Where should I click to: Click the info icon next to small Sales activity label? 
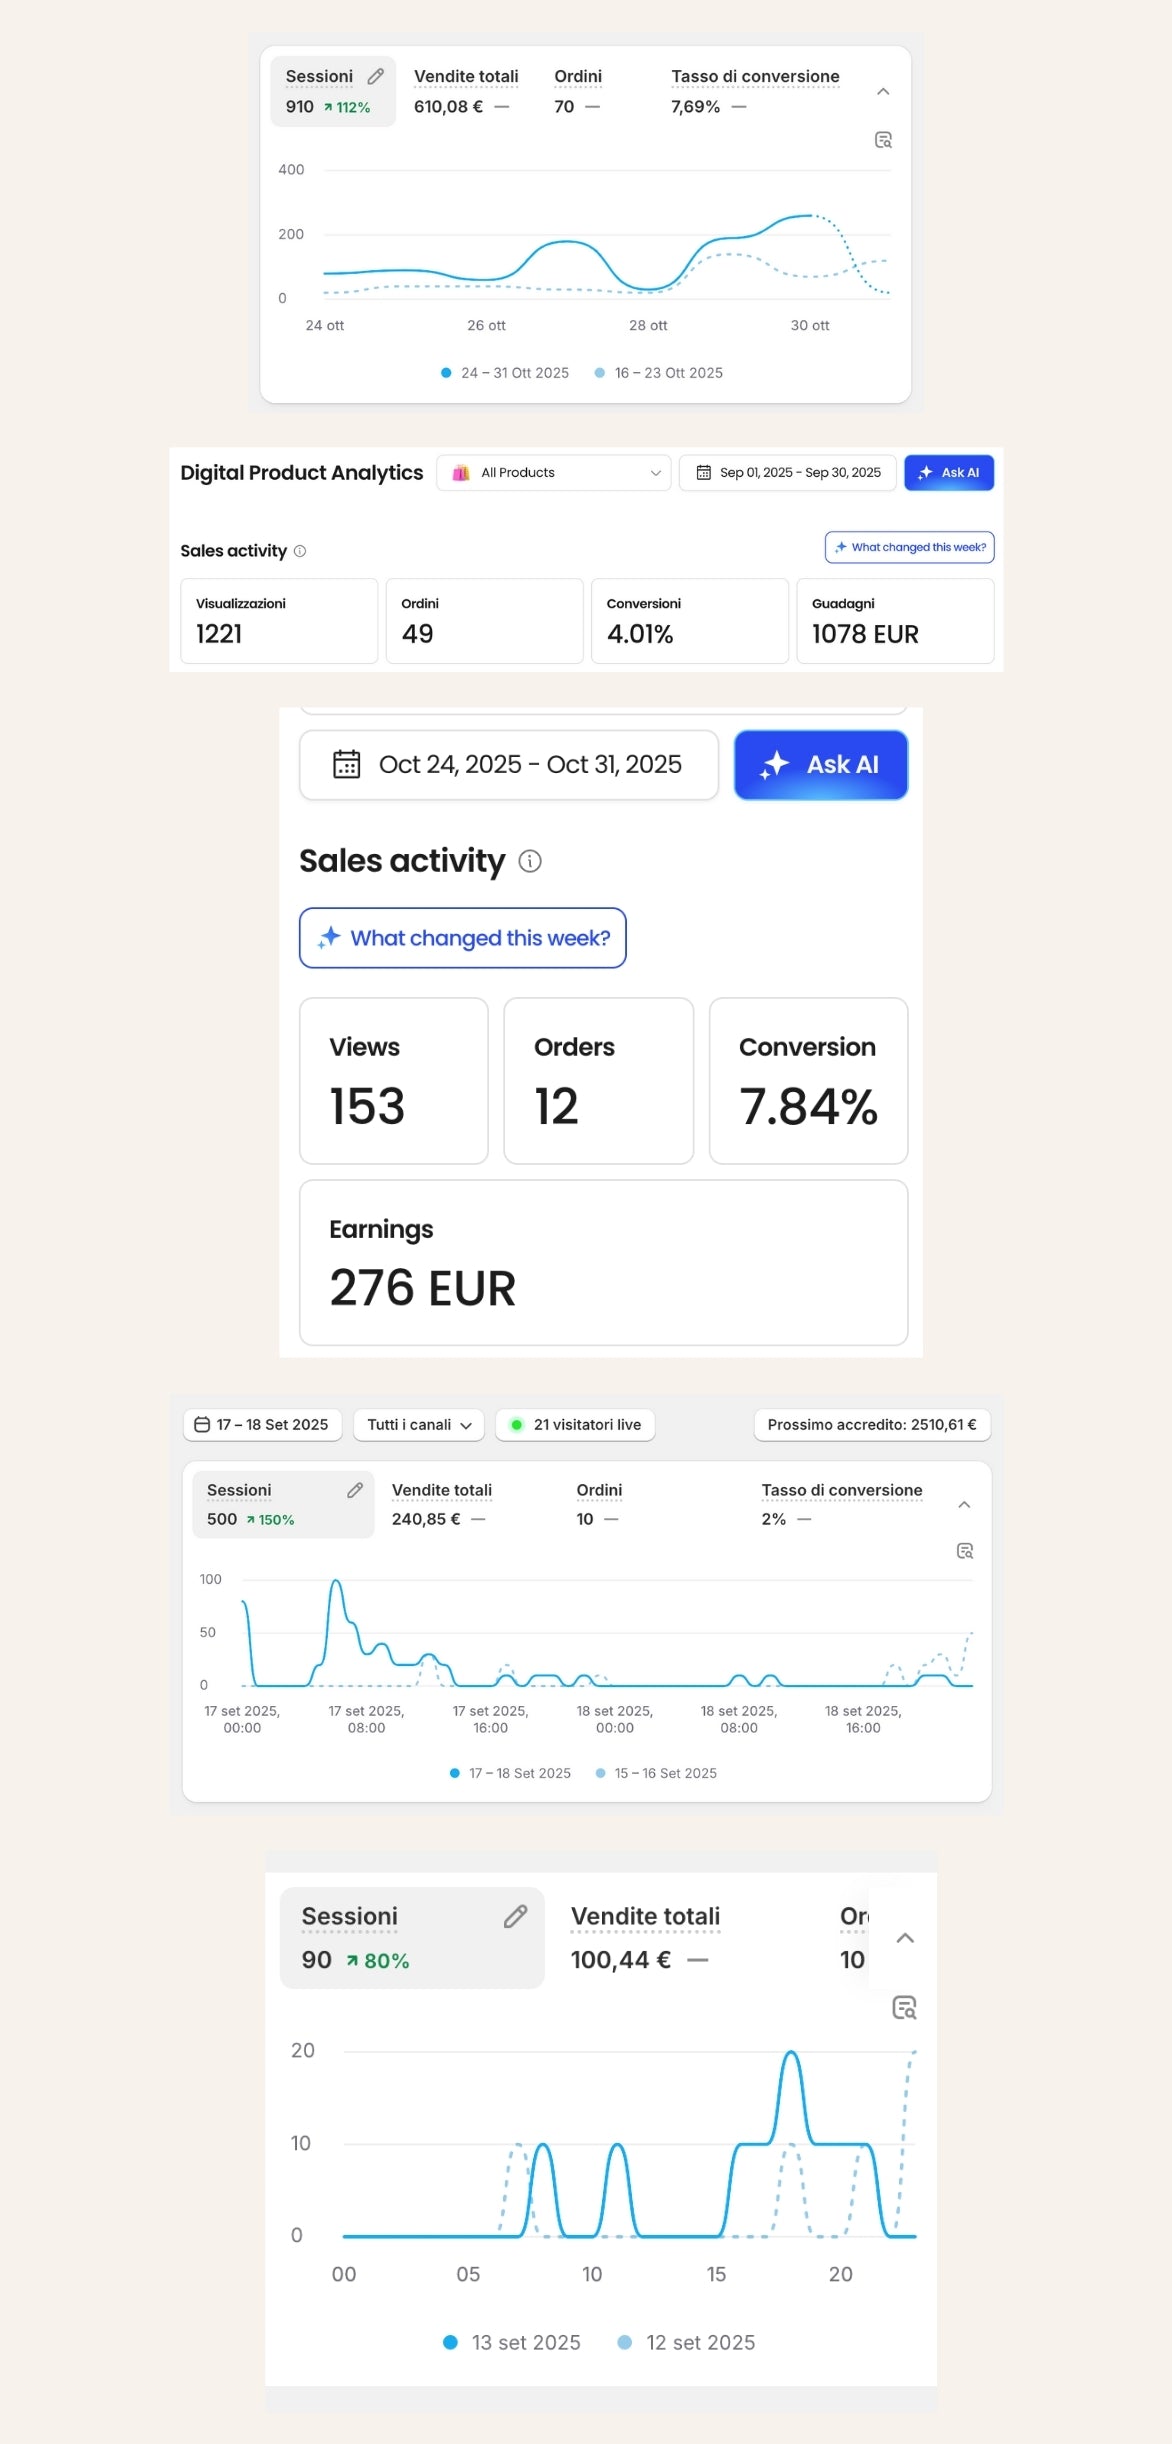[x=300, y=551]
